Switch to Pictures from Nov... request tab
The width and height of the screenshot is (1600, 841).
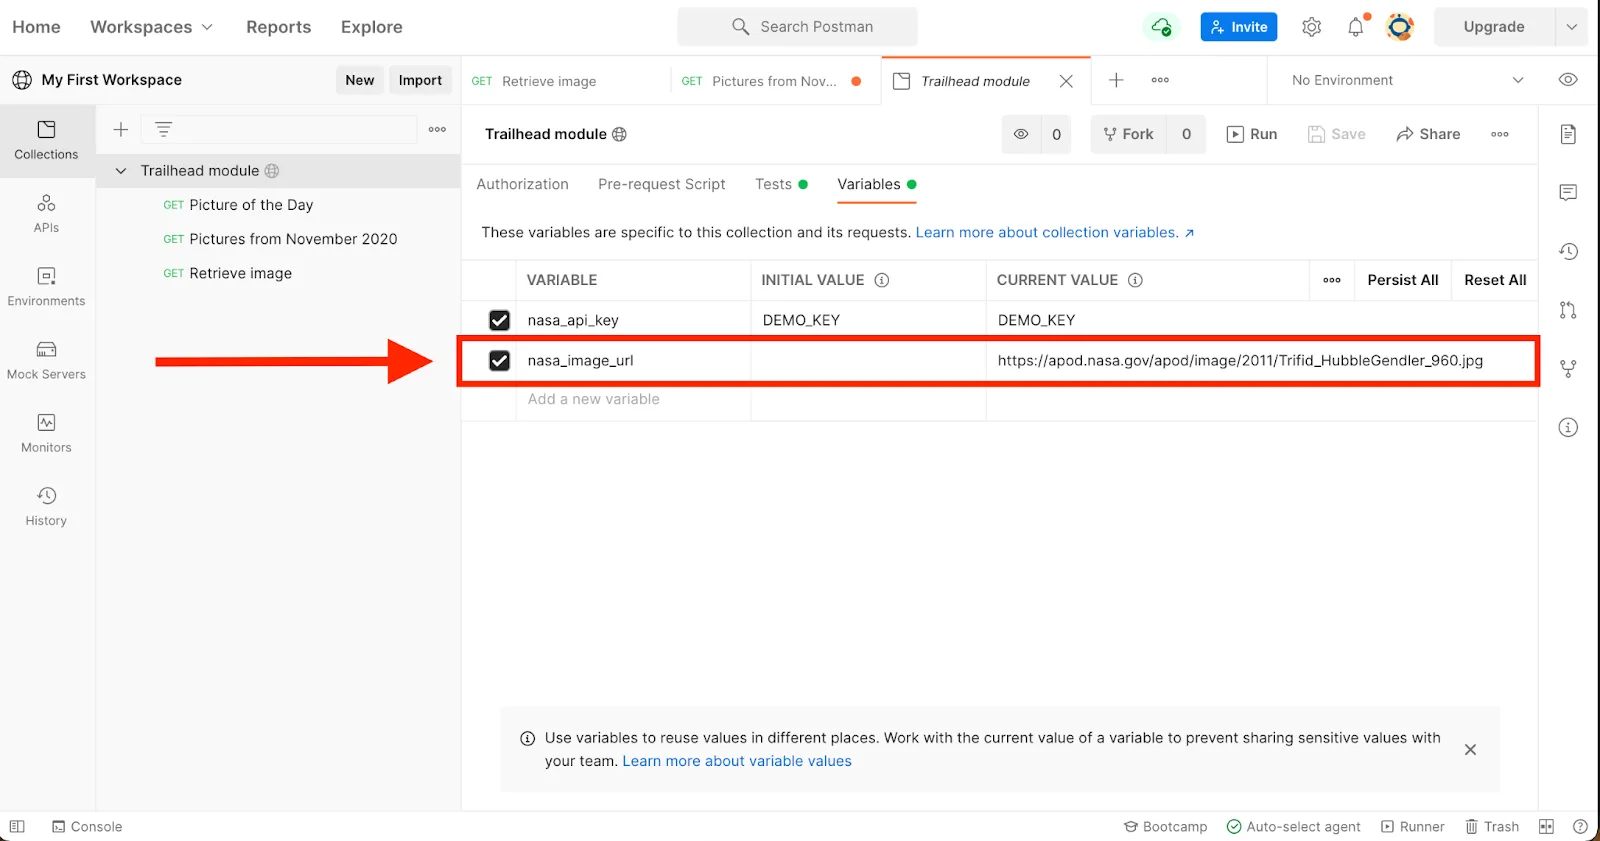click(774, 81)
